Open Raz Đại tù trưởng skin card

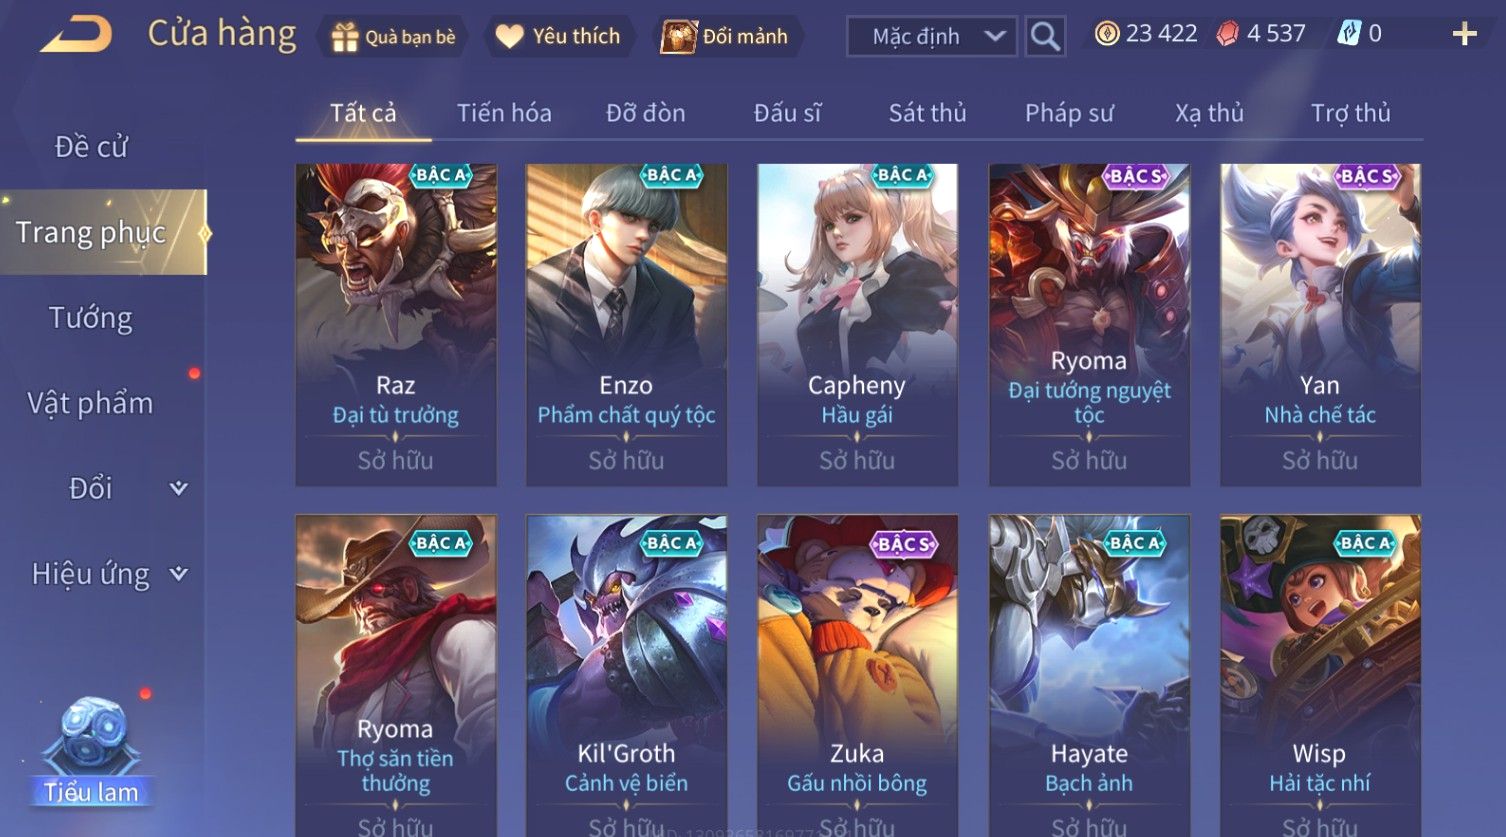pyautogui.click(x=396, y=325)
